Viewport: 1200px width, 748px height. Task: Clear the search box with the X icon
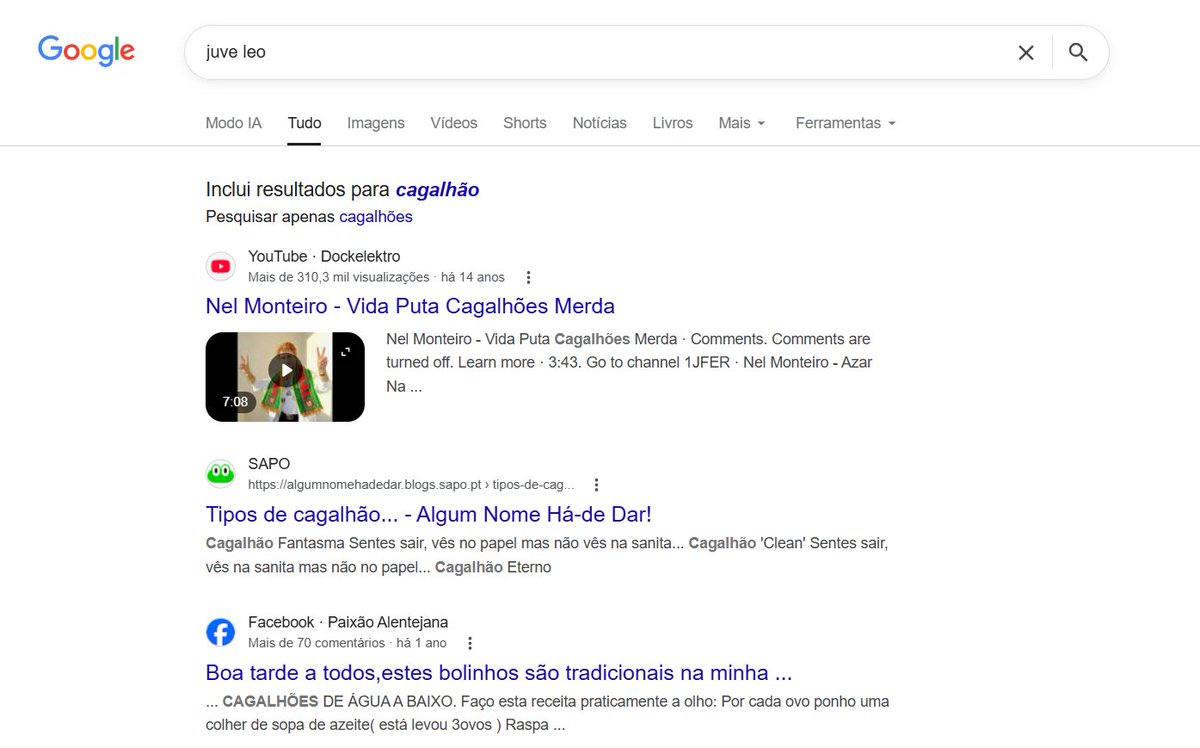[x=1026, y=52]
